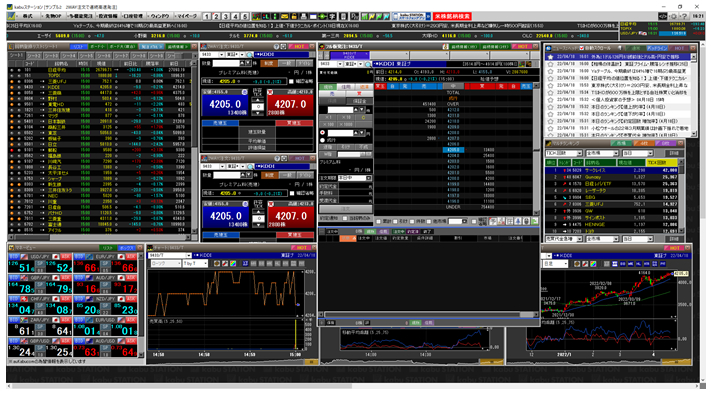The image size is (711, 400).
Task: Open the TICK回数 ranking type dropdown
Action: point(564,153)
